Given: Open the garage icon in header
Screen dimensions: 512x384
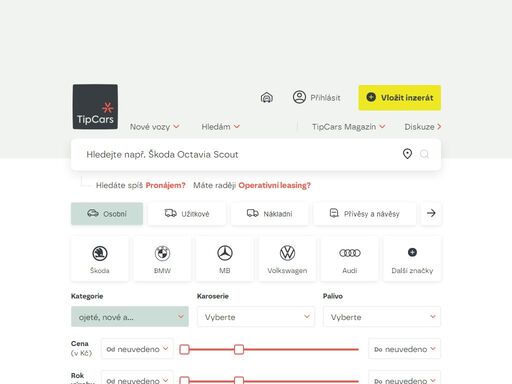Looking at the screenshot, I should pos(266,98).
